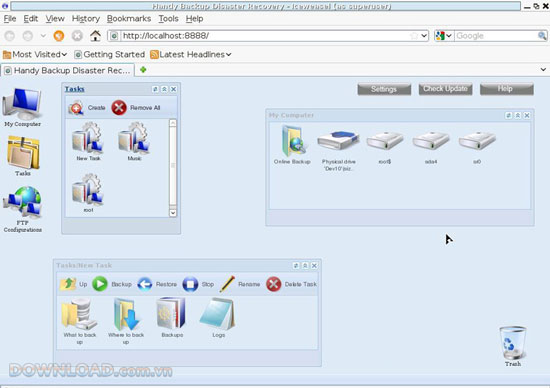550x388 pixels.
Task: Open the File menu
Action: (x=10, y=19)
